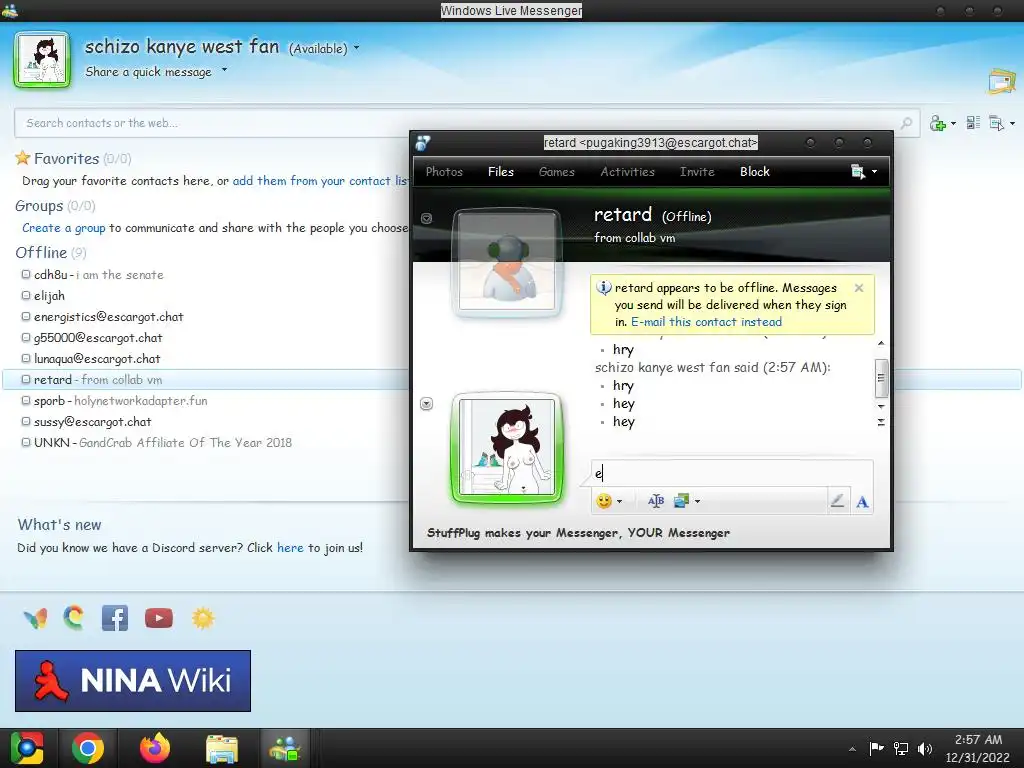Open the Facebook icon in bottom bar

click(115, 618)
